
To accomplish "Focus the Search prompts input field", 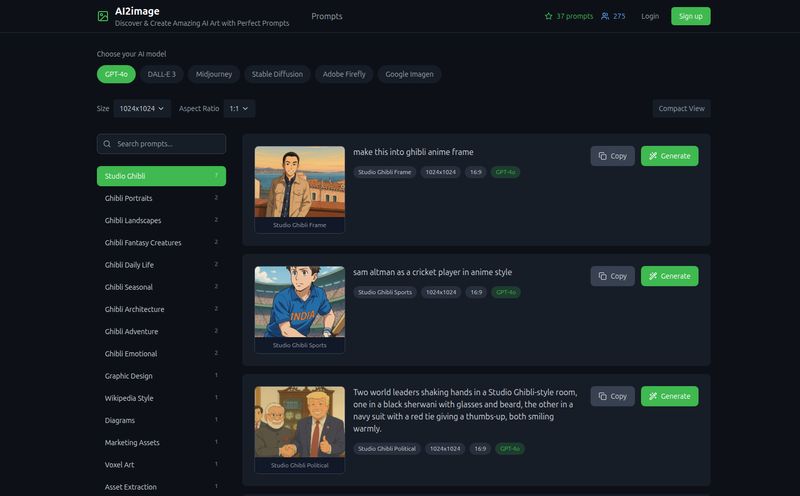I will [x=161, y=144].
